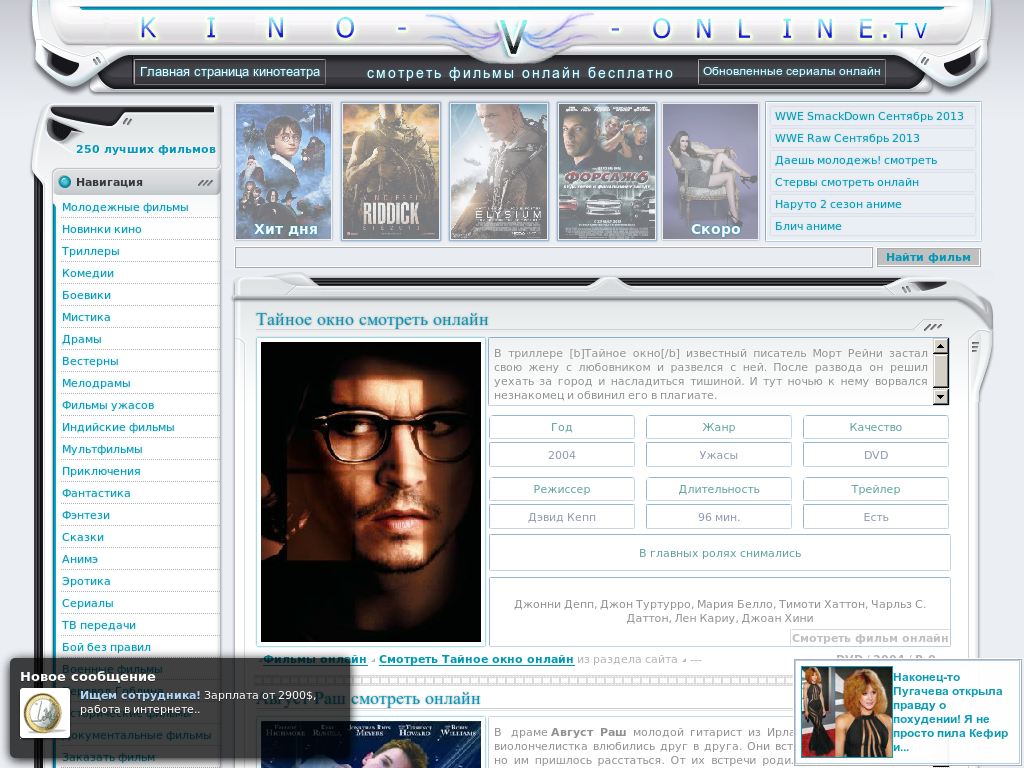Click the film search input field
The image size is (1024, 768).
[554, 257]
